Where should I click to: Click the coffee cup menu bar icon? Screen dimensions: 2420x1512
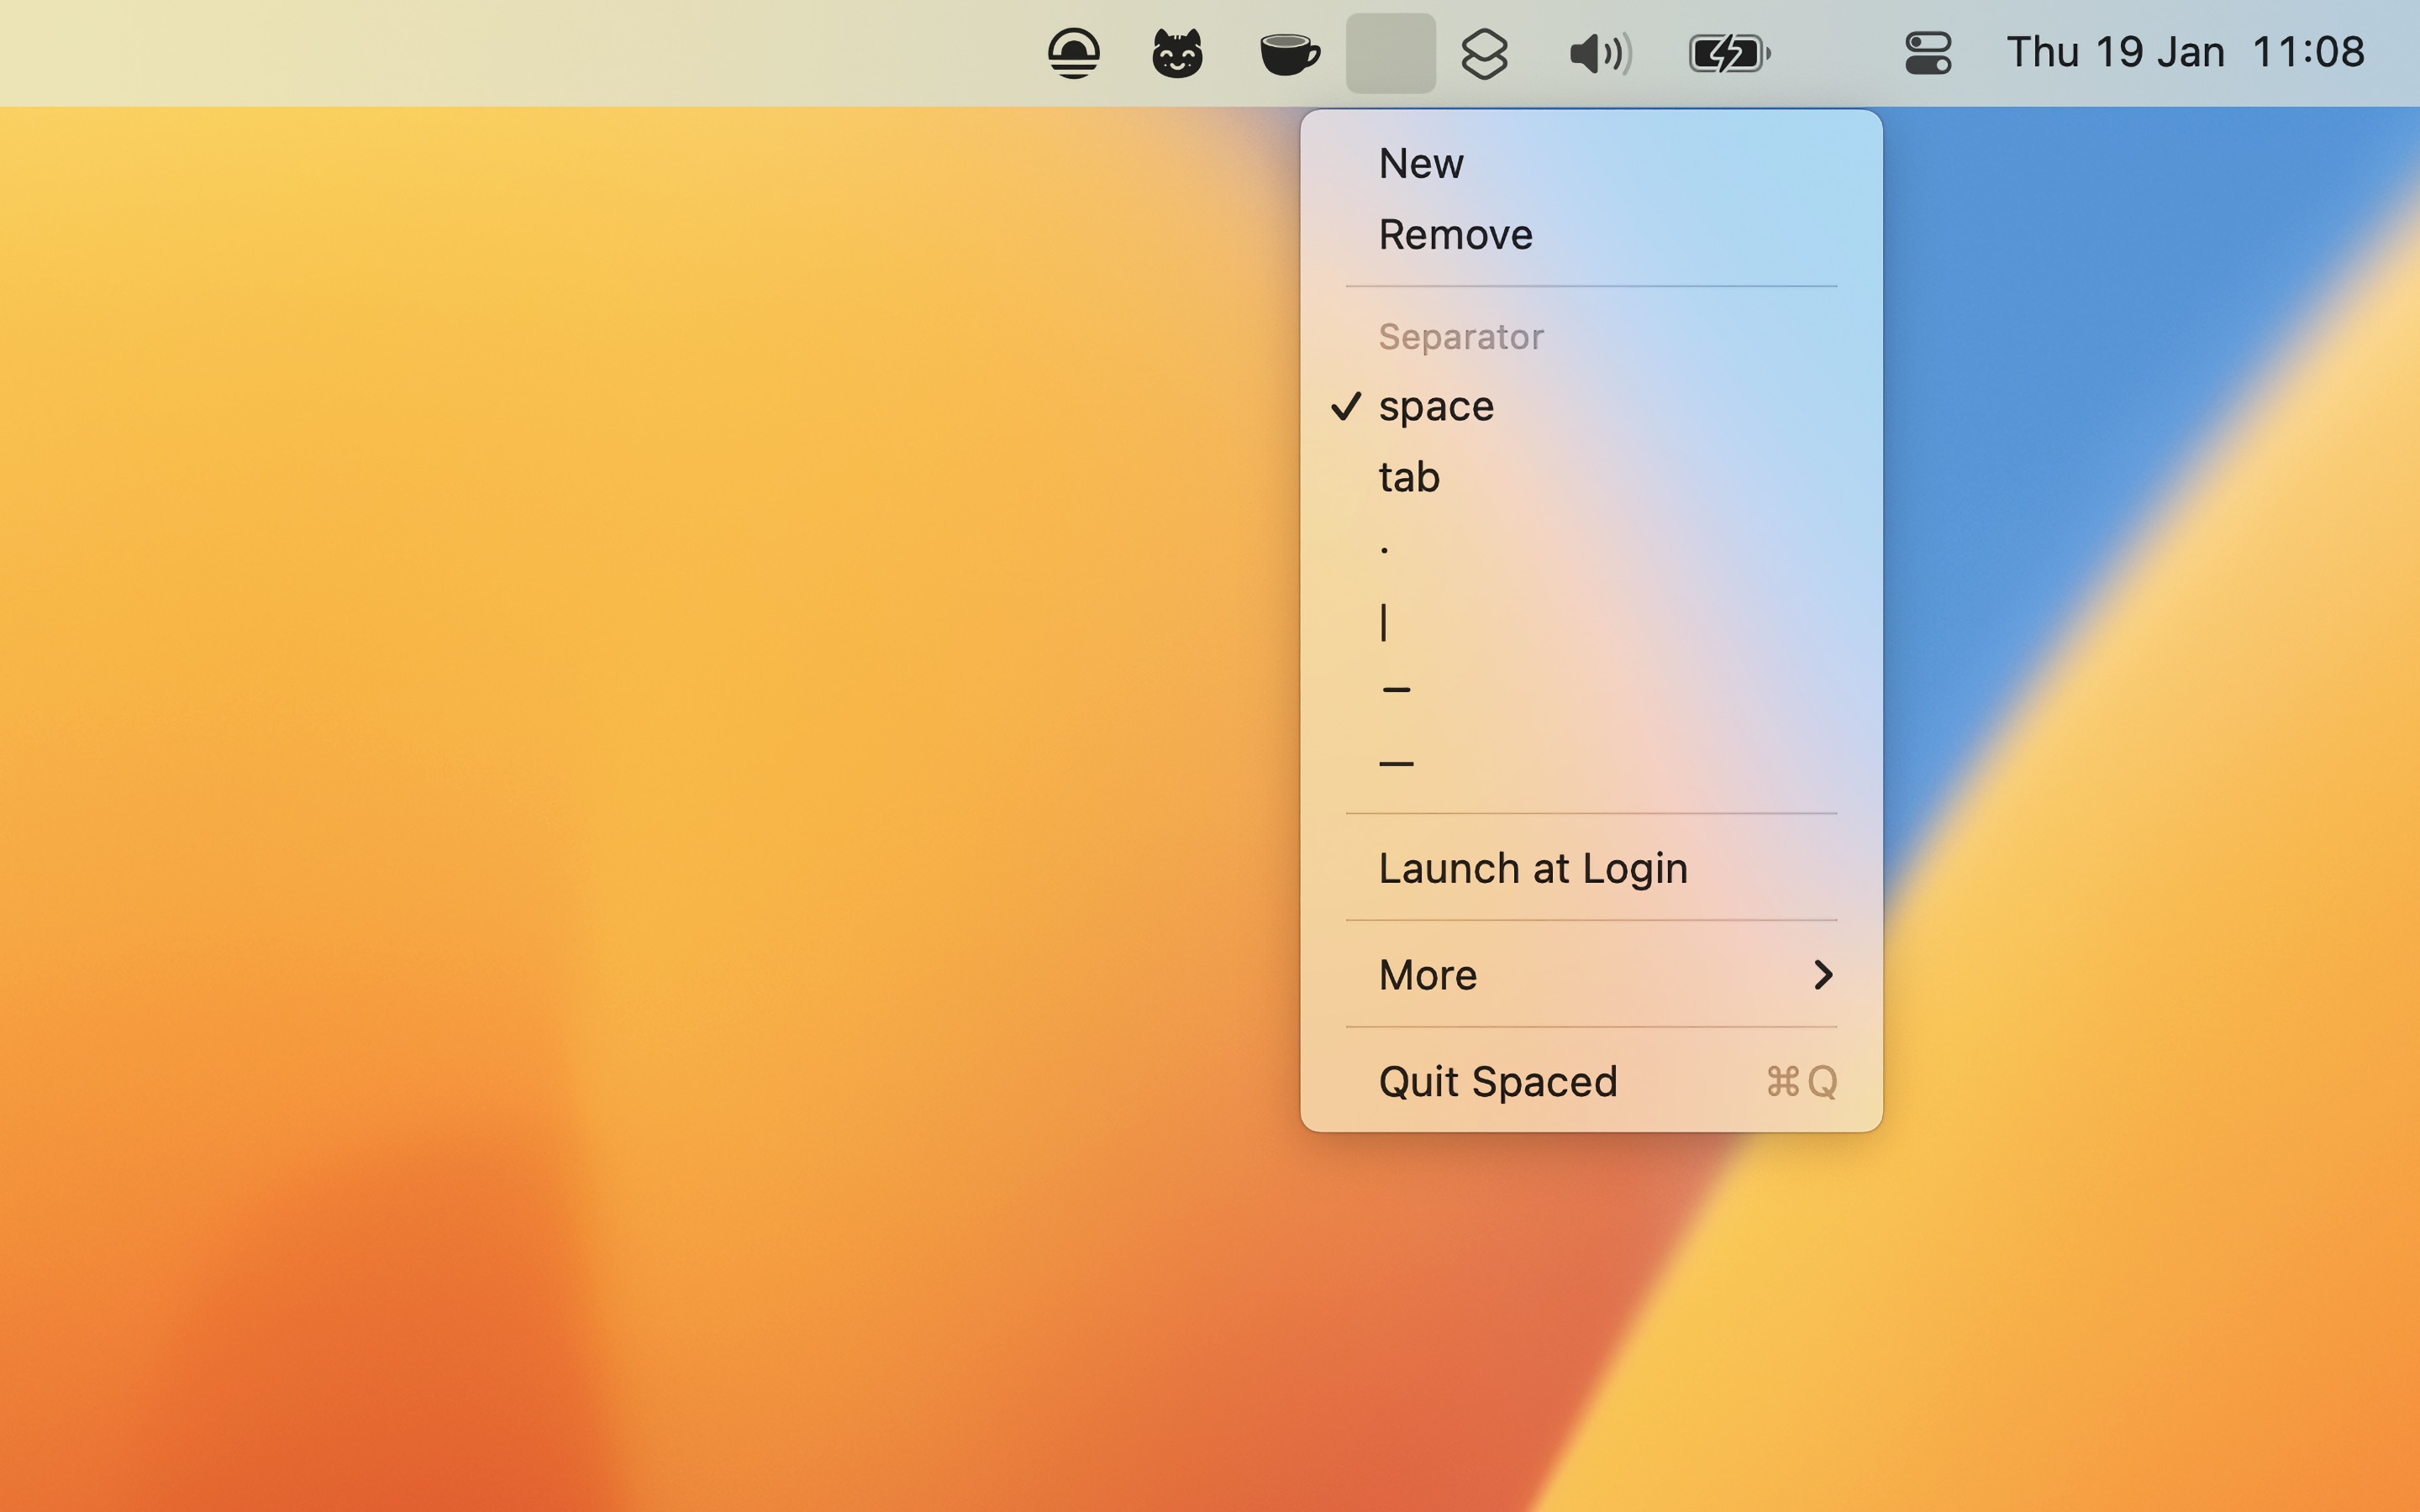pyautogui.click(x=1288, y=52)
